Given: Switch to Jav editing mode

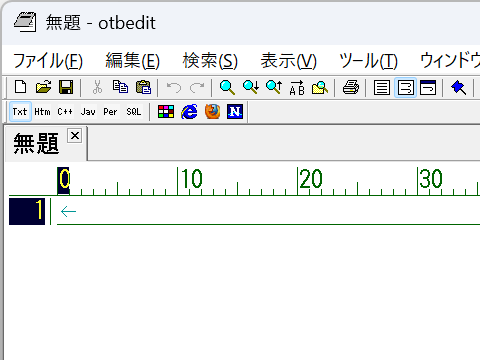Looking at the screenshot, I should point(88,112).
